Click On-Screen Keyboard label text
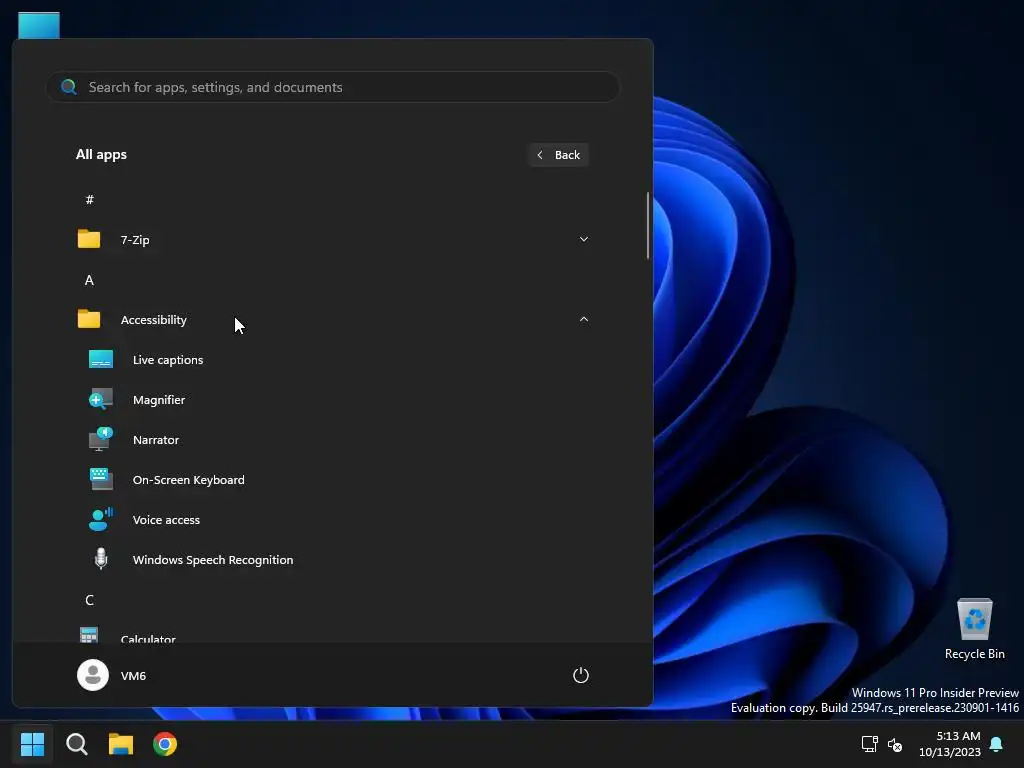1024x768 pixels. 189,480
